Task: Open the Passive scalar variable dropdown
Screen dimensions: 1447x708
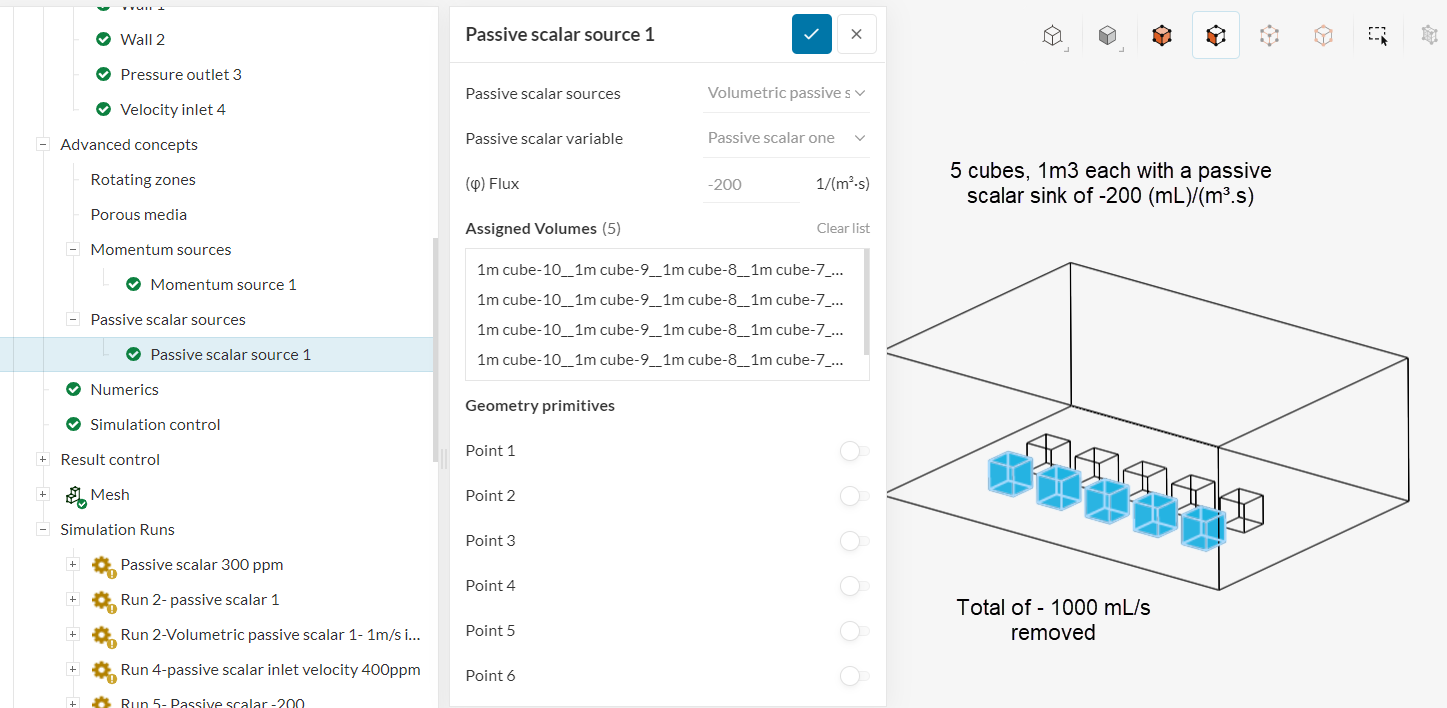Action: click(x=786, y=138)
